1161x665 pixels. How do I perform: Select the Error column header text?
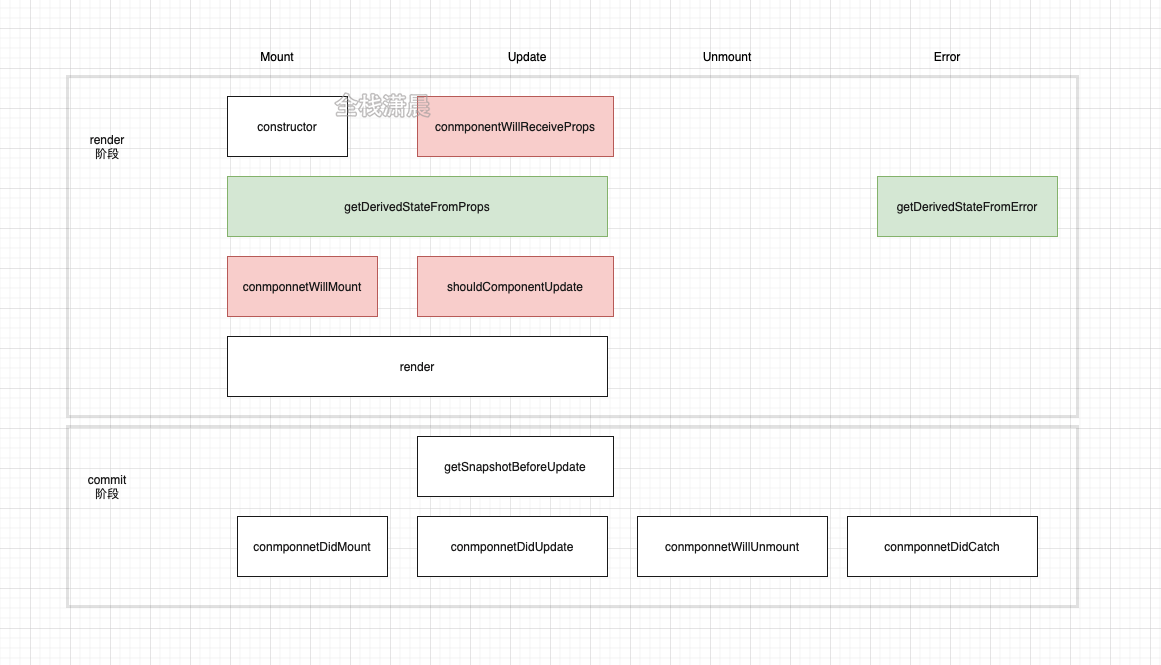(947, 57)
